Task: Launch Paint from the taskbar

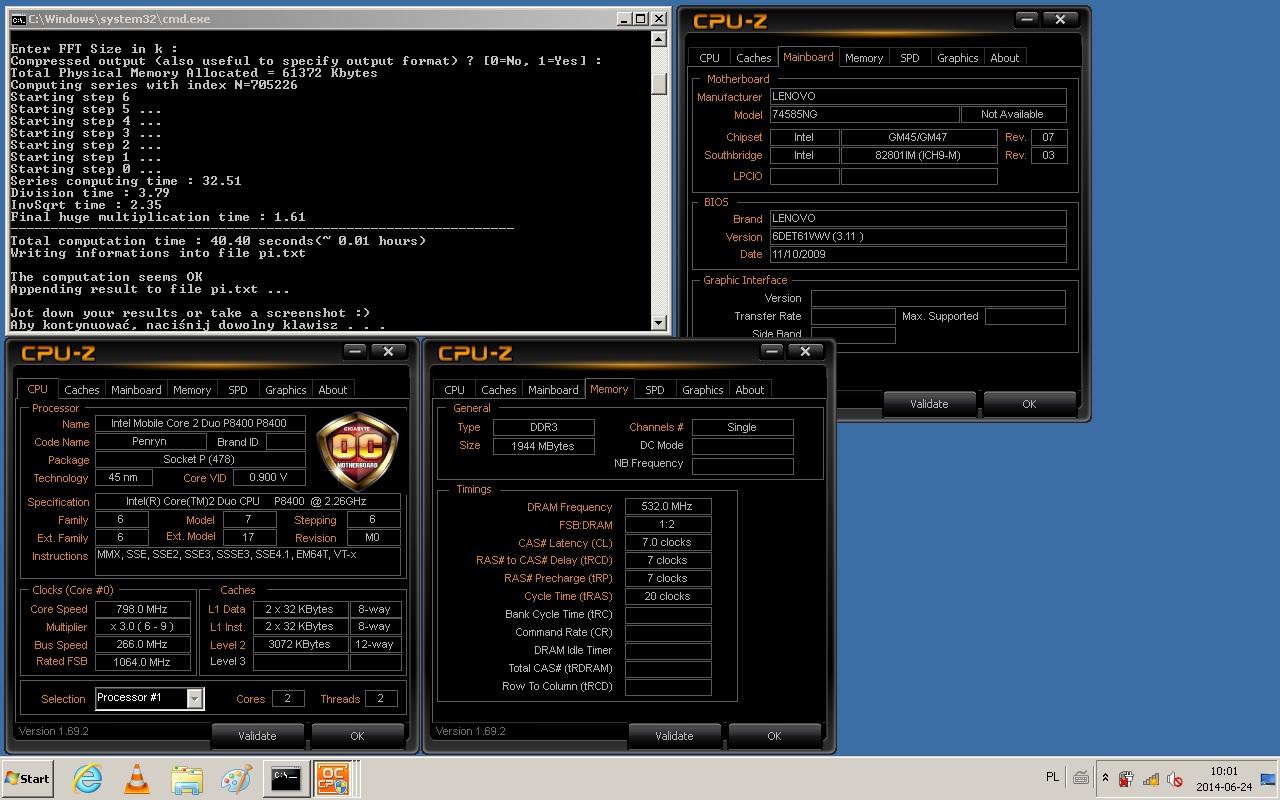Action: 236,779
